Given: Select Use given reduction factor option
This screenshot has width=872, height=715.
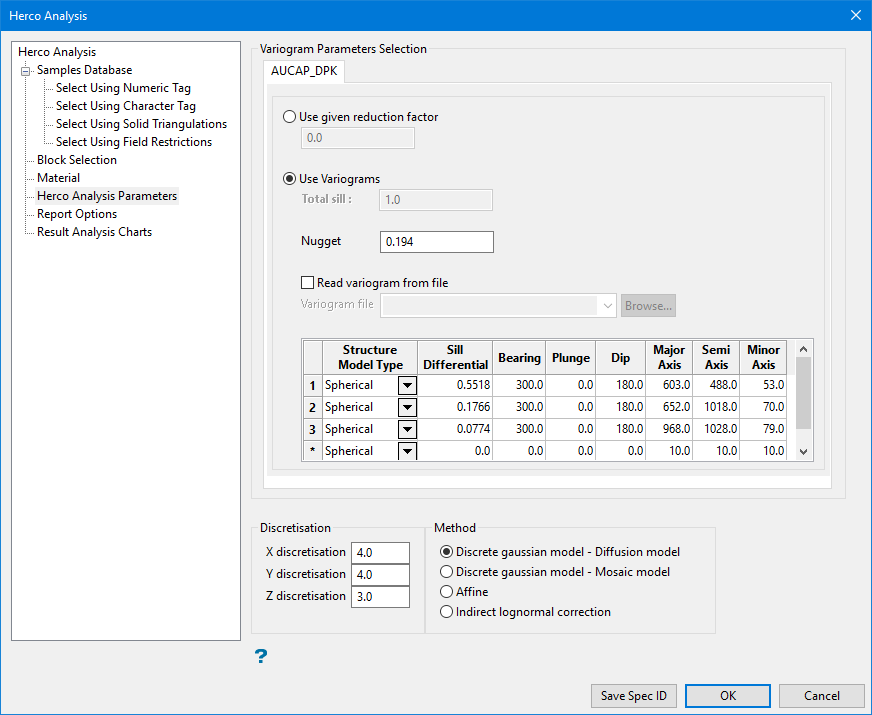Looking at the screenshot, I should pyautogui.click(x=291, y=117).
